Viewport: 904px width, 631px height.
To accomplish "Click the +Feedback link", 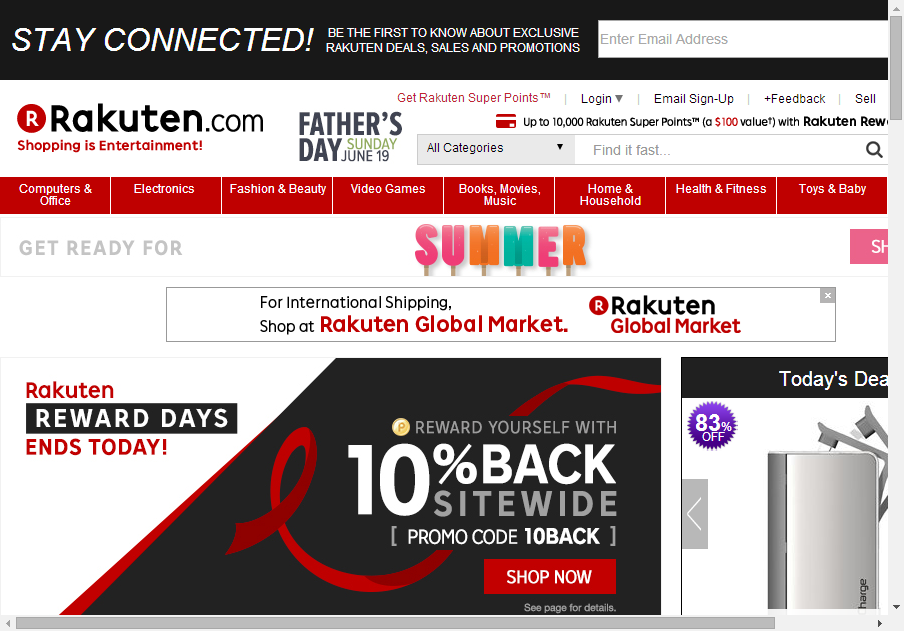I will pyautogui.click(x=794, y=99).
